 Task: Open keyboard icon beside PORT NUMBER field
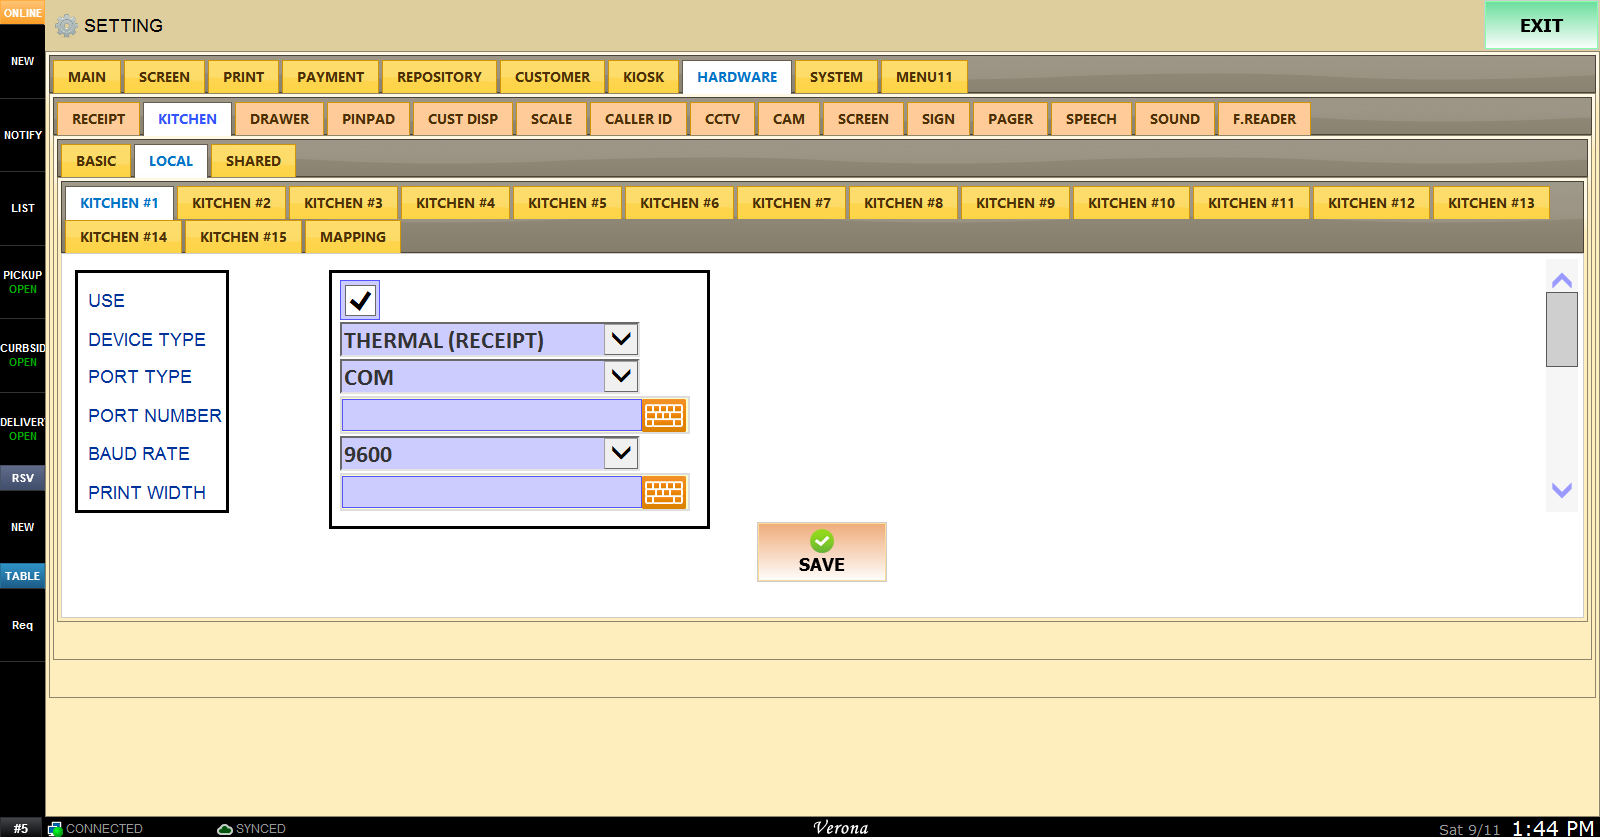click(664, 415)
